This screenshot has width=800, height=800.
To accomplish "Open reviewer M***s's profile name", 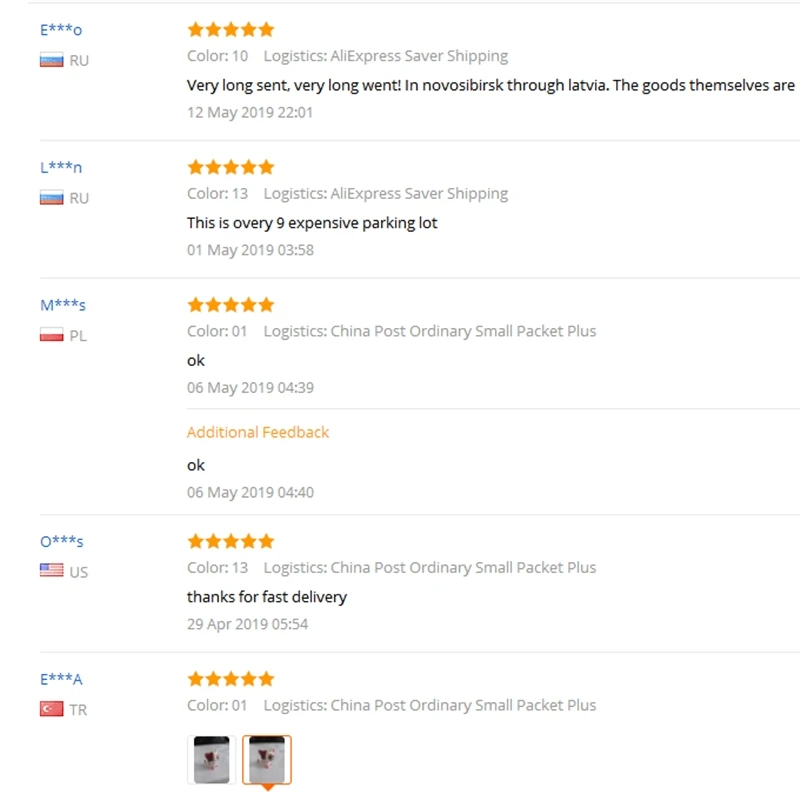I will (63, 305).
